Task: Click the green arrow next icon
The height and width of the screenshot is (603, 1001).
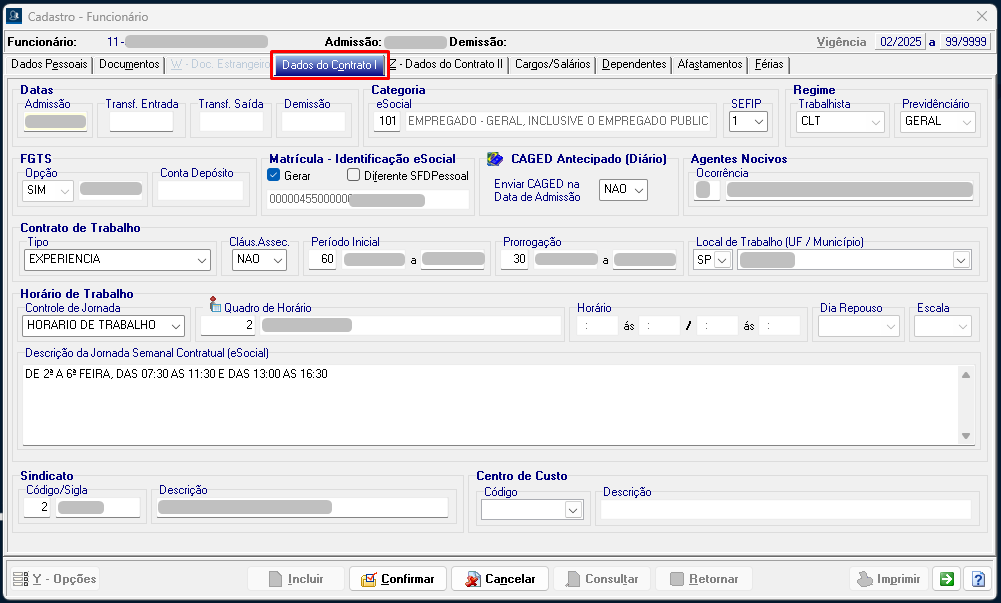Action: (x=944, y=579)
